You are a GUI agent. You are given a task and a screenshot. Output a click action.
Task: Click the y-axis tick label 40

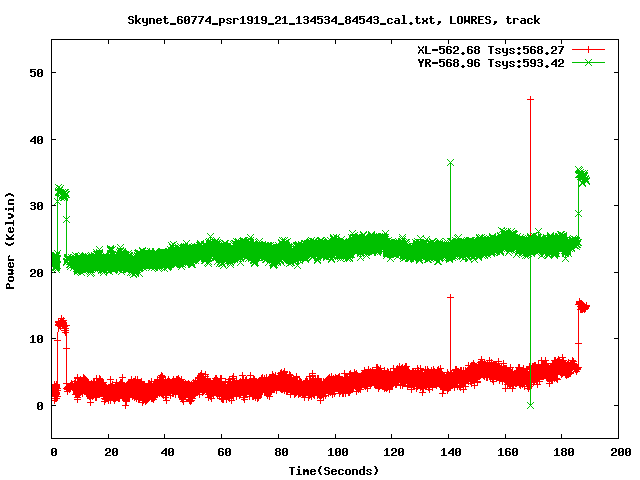(x=36, y=140)
